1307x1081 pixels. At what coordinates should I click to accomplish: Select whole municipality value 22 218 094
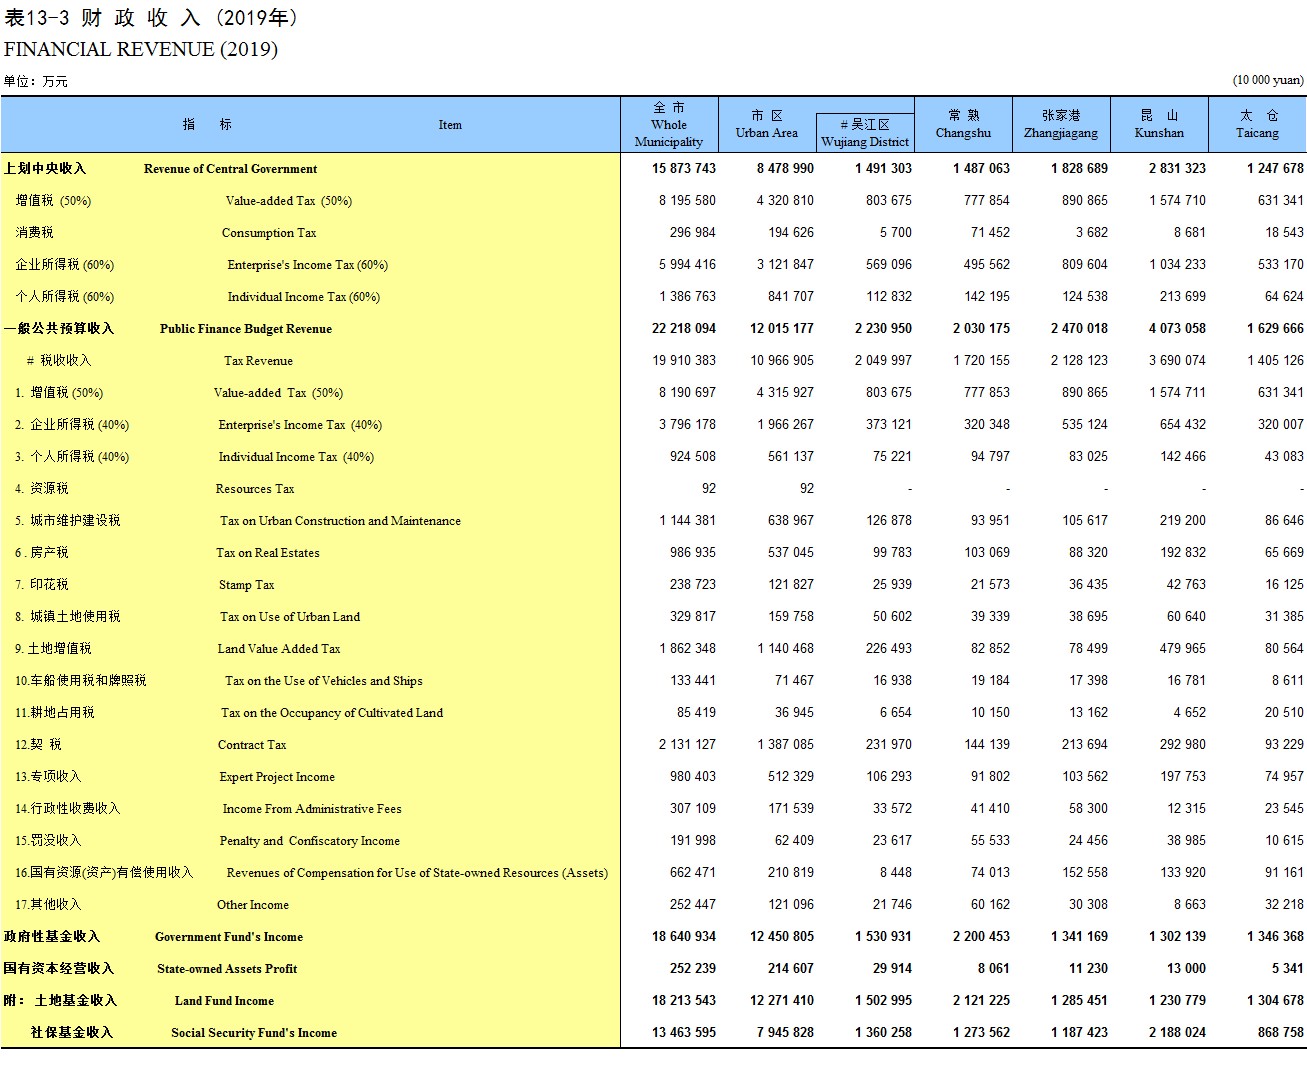pos(684,329)
